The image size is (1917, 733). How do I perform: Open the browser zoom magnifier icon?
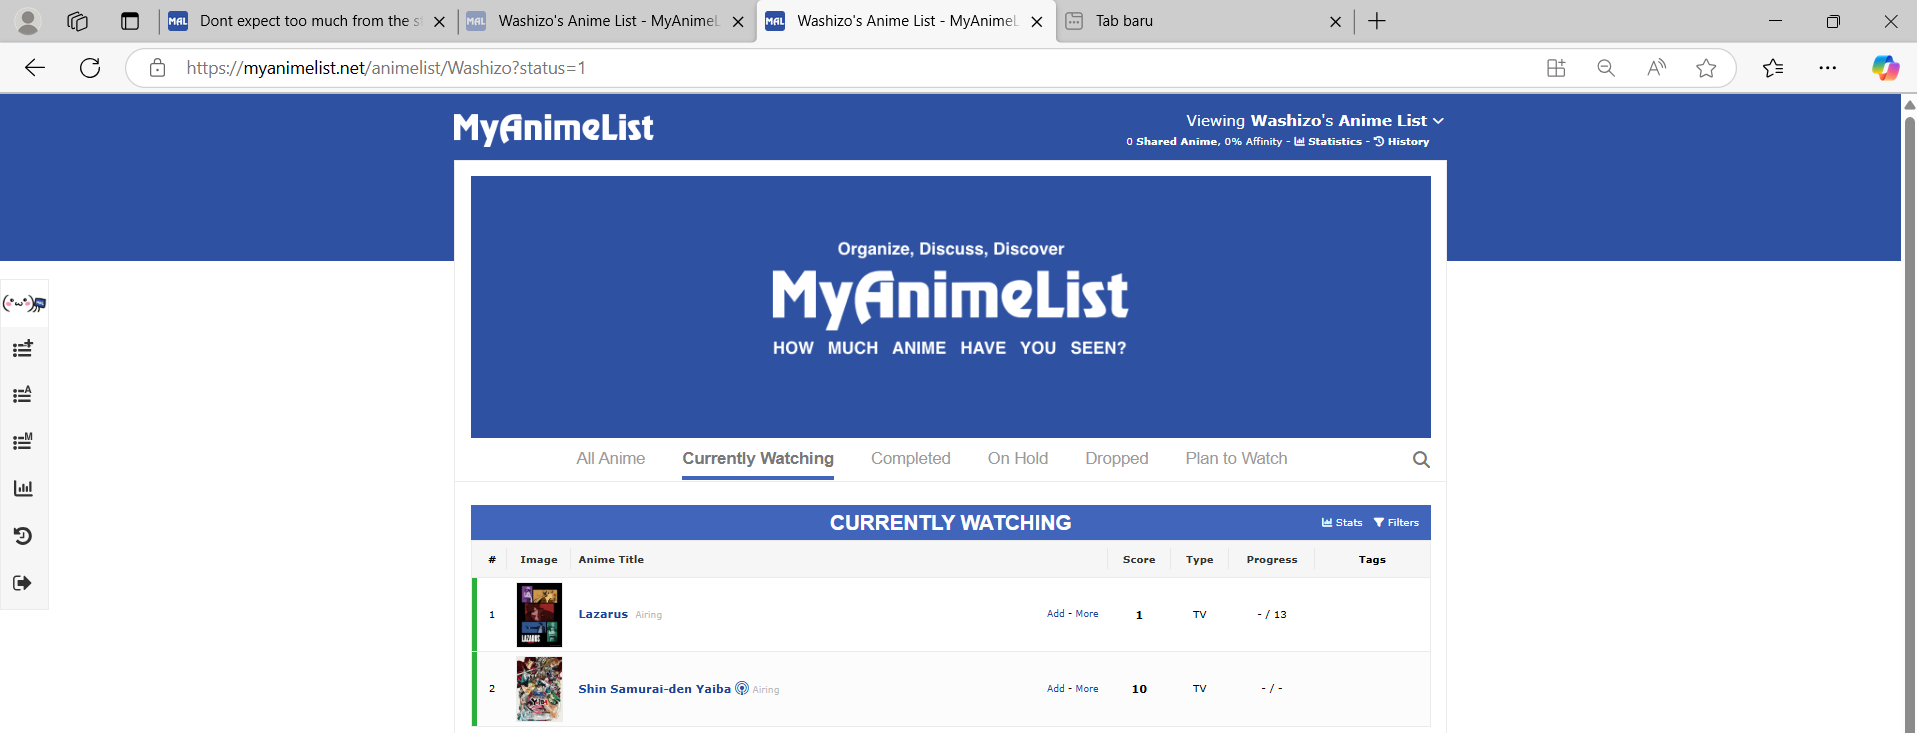pyautogui.click(x=1606, y=68)
